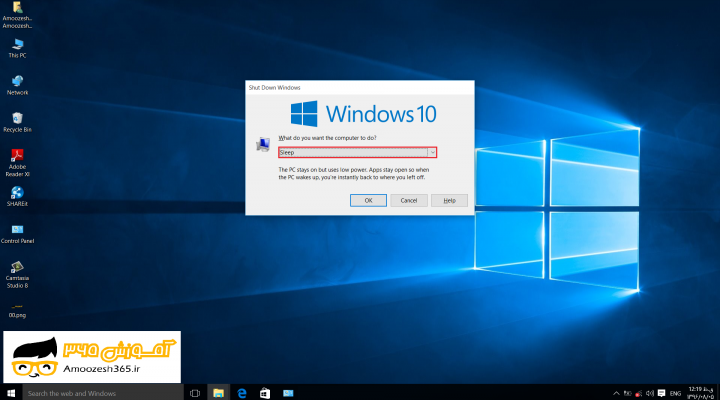This screenshot has height=400, width=720.
Task: Select the Control Panel desktop icon
Action: pyautogui.click(x=17, y=234)
